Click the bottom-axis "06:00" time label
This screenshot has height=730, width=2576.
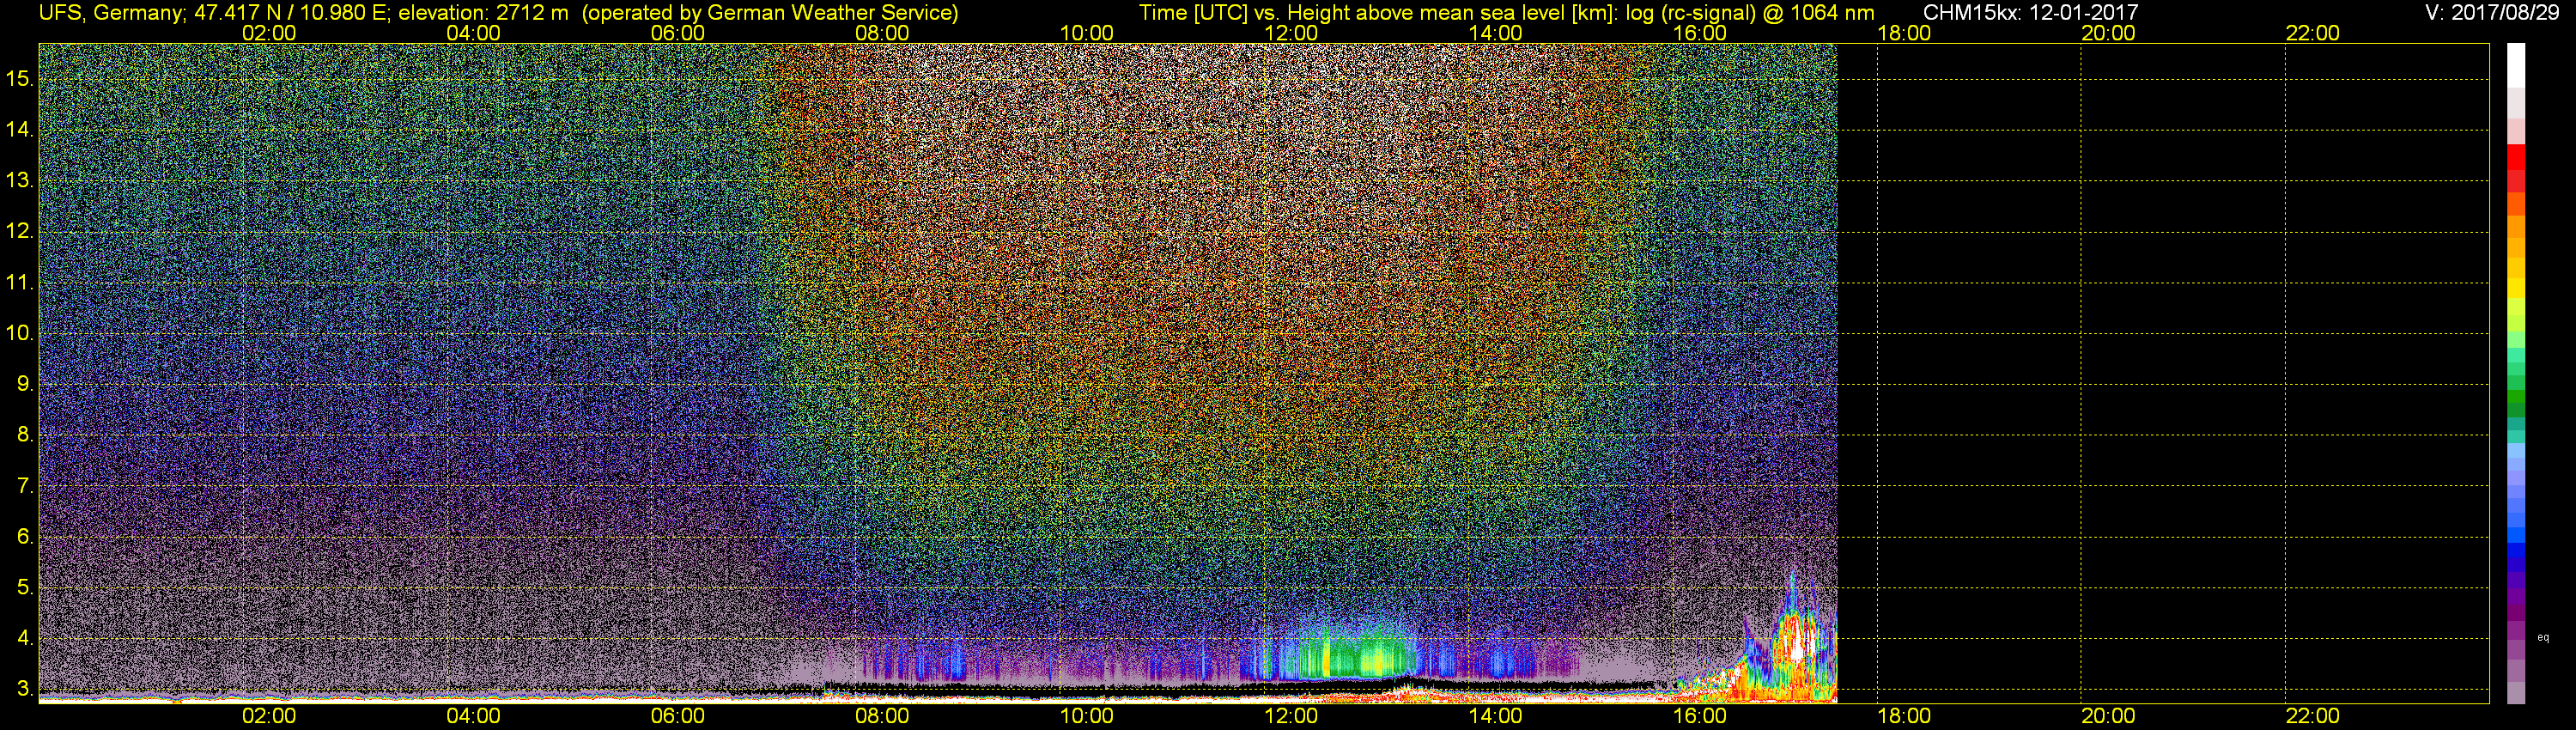coord(678,716)
